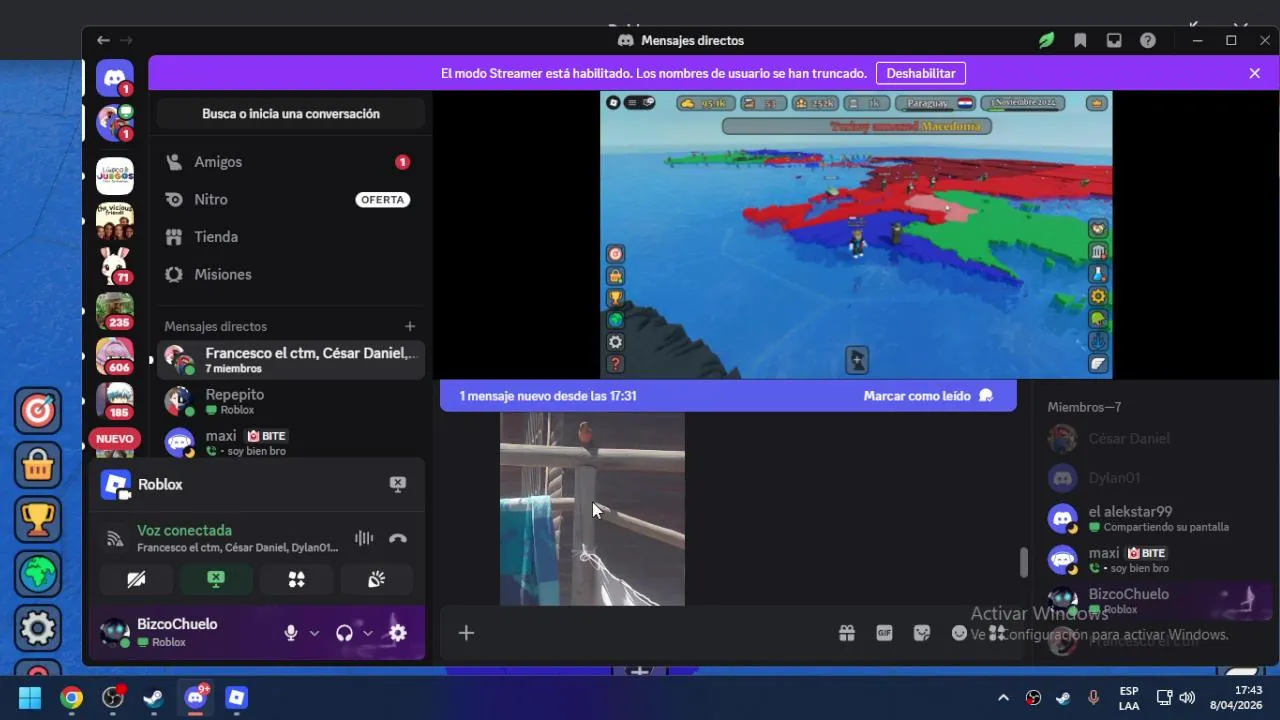
Task: Click the Voz conectada status text
Action: coord(184,531)
